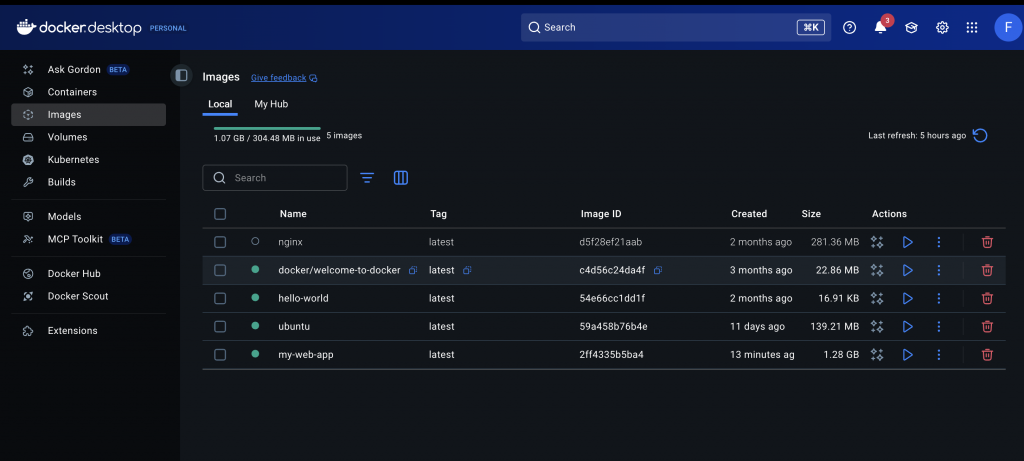The height and width of the screenshot is (461, 1024).
Task: Open Docker Desktop settings gear
Action: coord(941,28)
